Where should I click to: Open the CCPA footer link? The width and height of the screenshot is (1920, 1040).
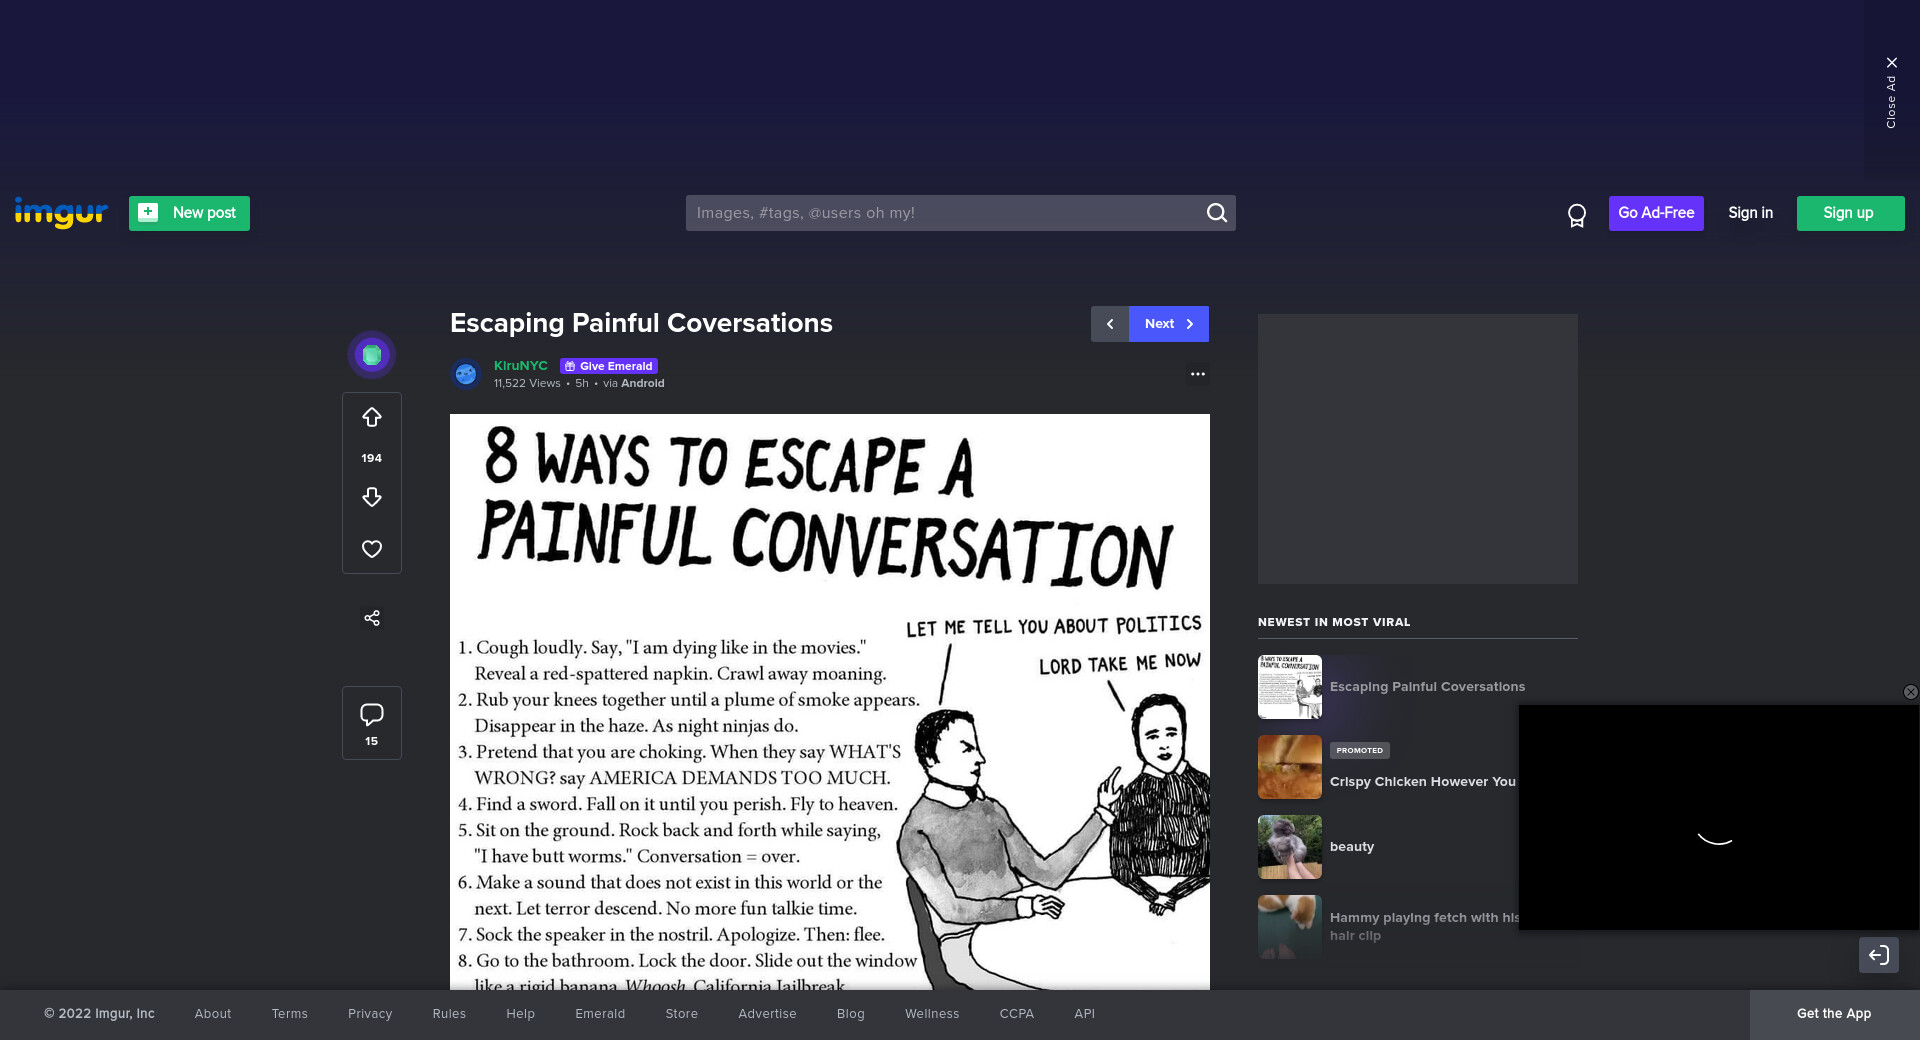(1017, 1014)
